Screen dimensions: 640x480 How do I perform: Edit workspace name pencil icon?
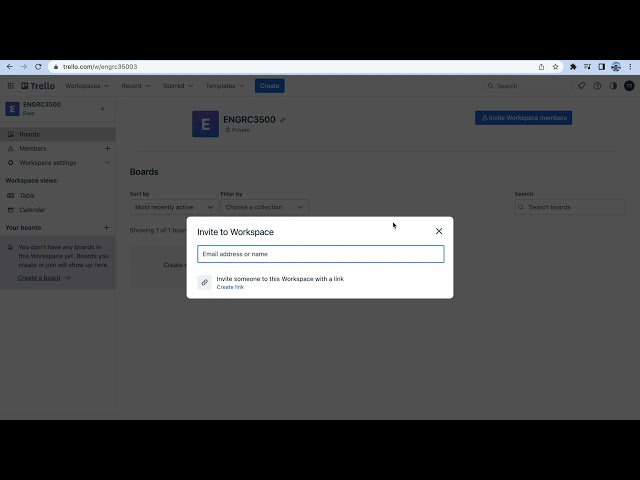click(283, 120)
